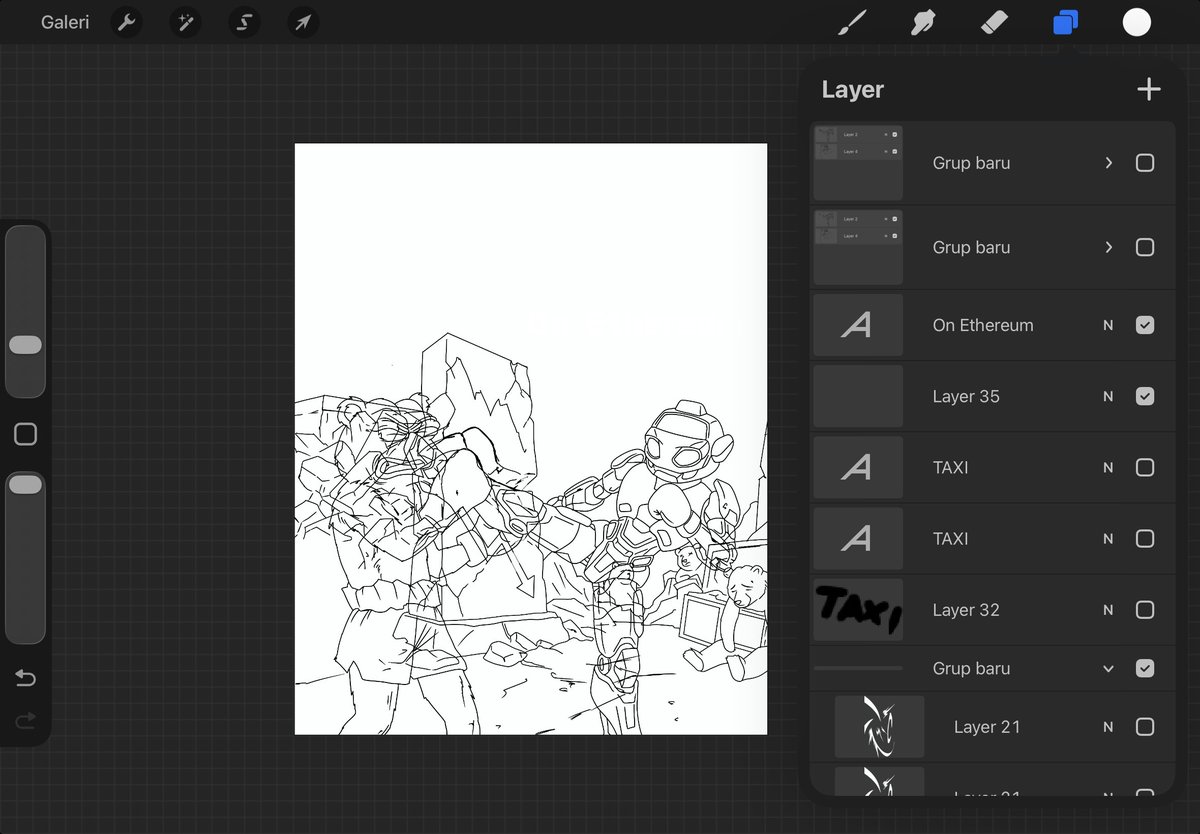The width and height of the screenshot is (1200, 834).
Task: Select the layer named Layer 32
Action: 993,610
